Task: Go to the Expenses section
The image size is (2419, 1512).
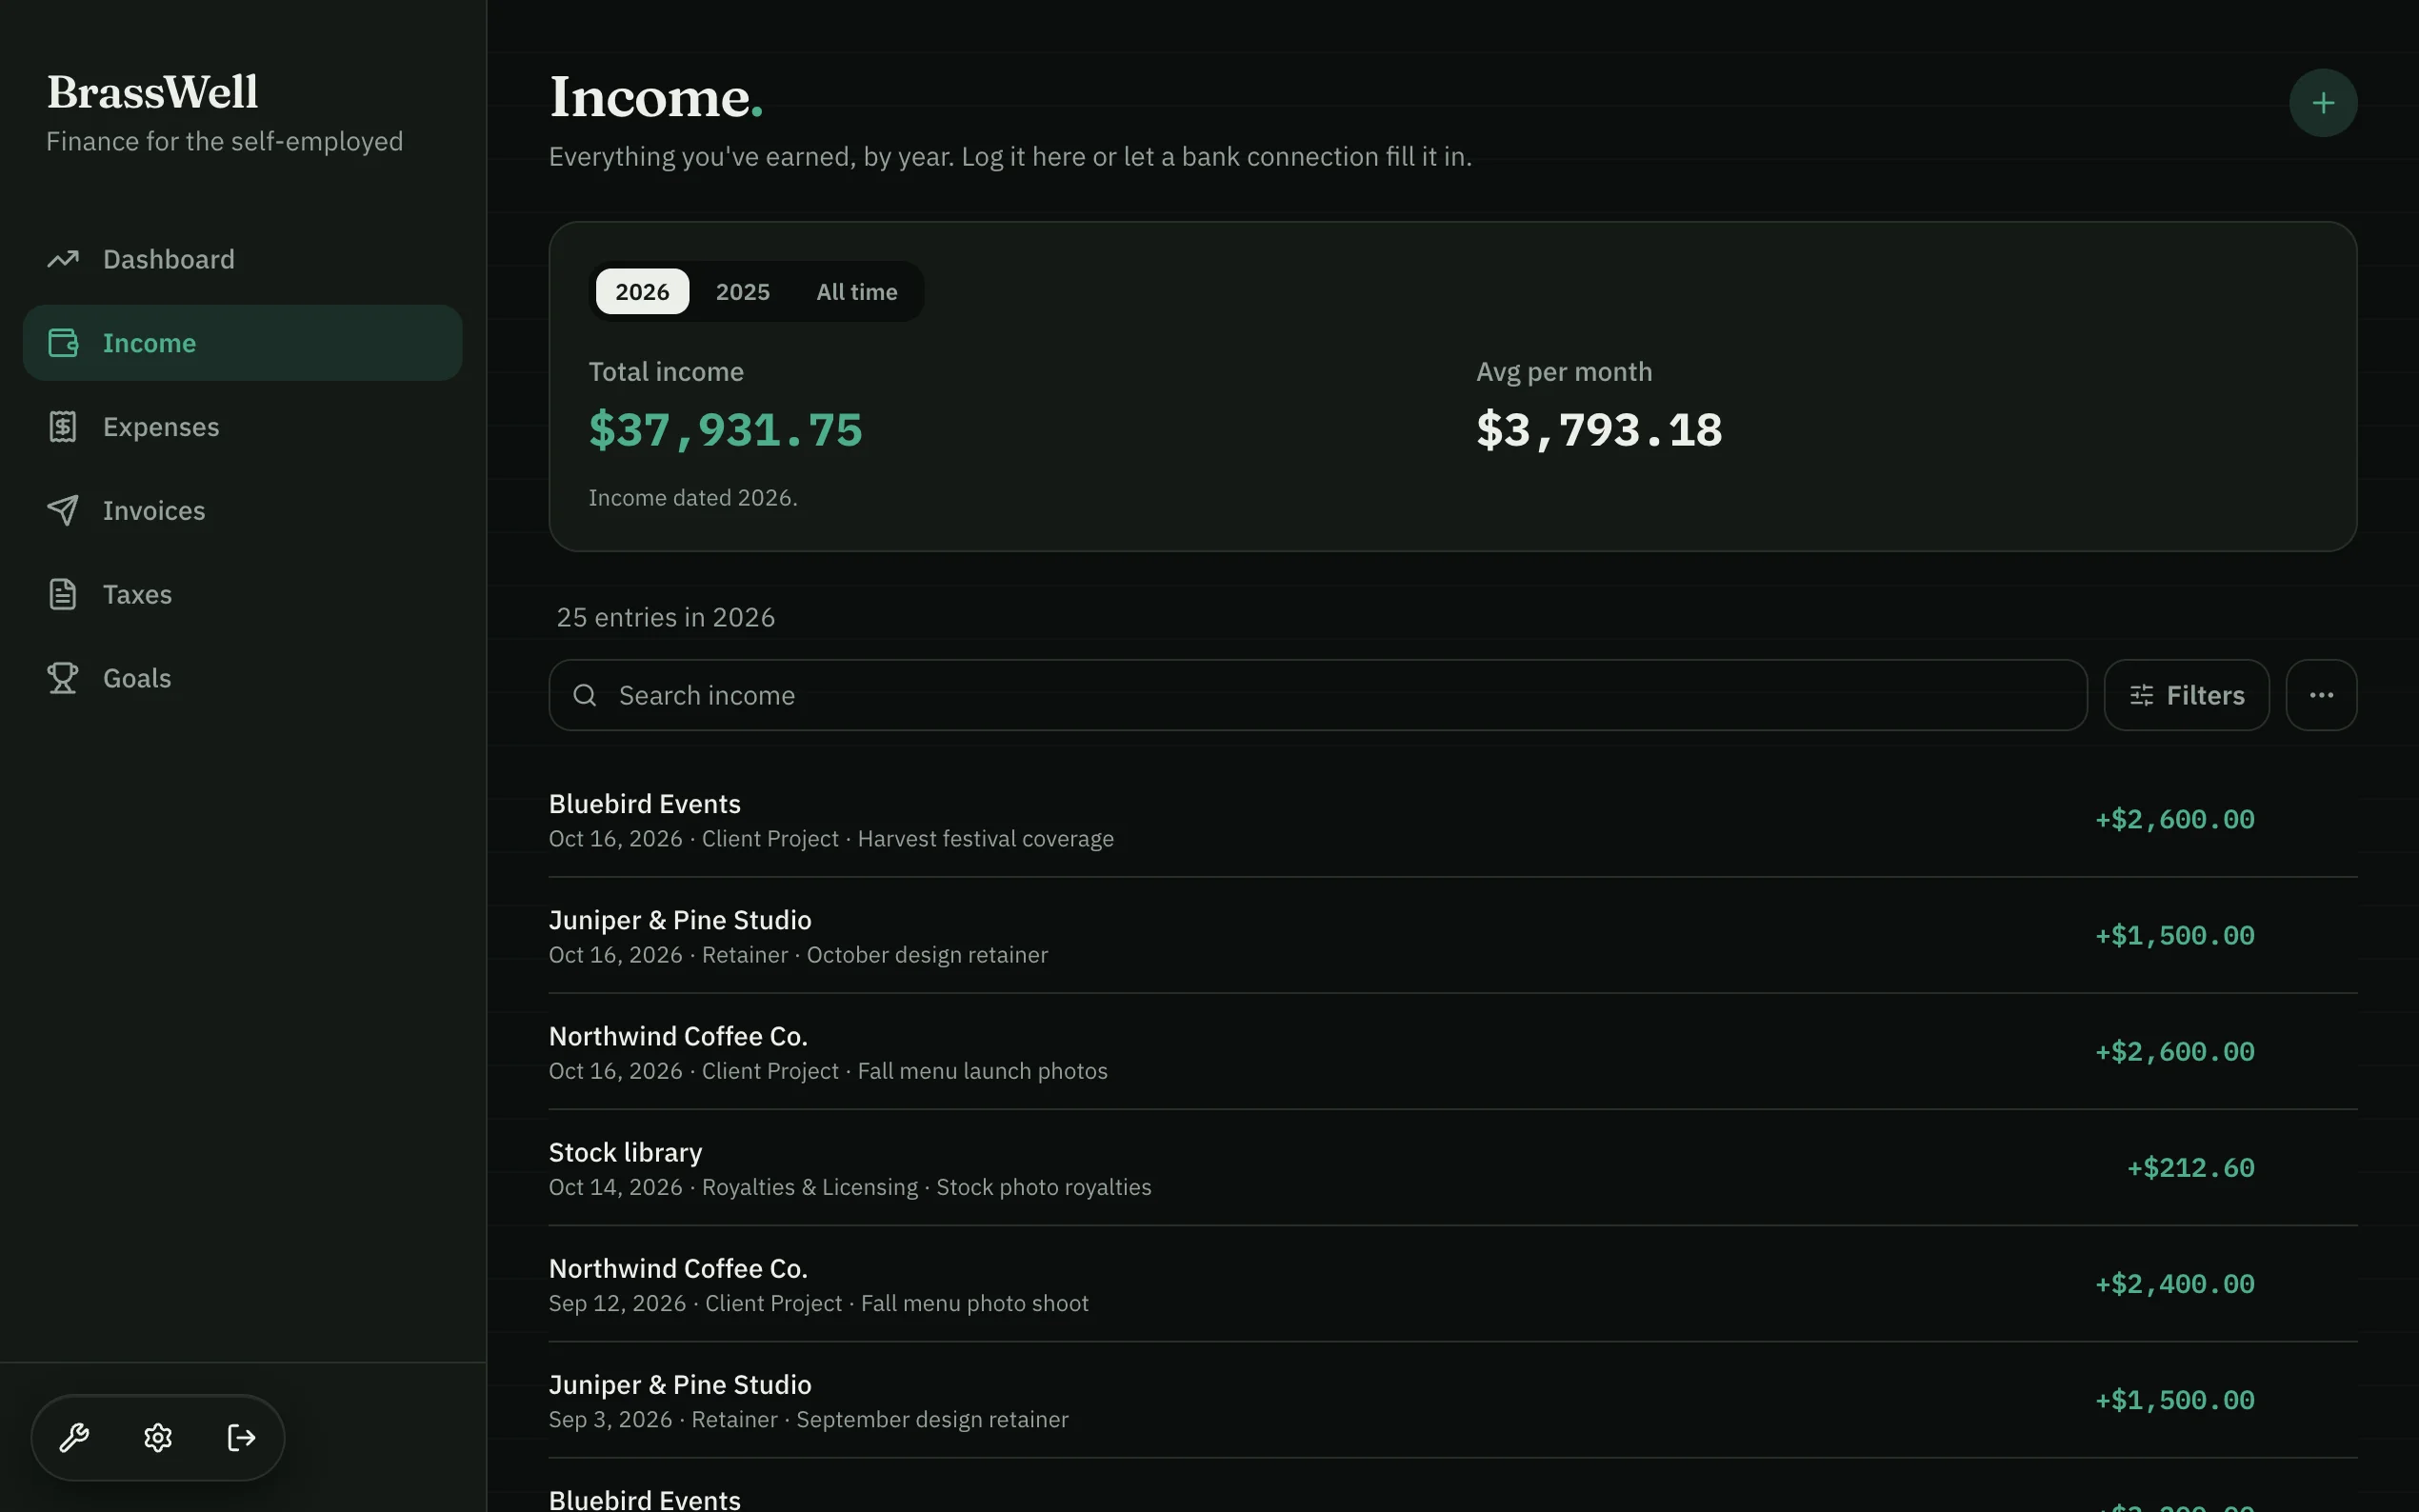Action: pos(242,427)
